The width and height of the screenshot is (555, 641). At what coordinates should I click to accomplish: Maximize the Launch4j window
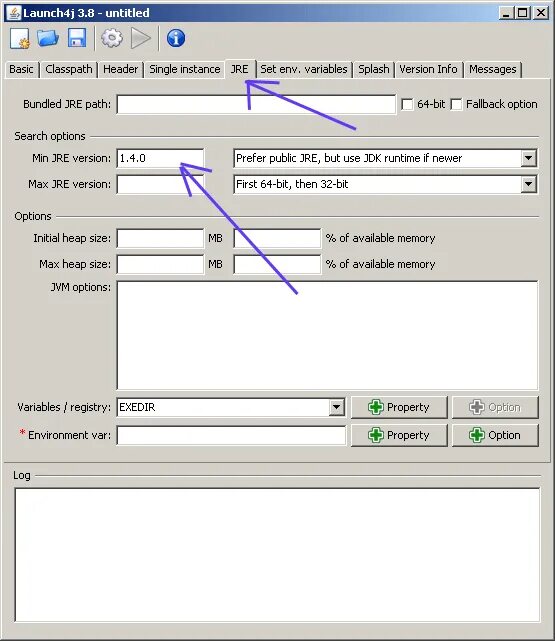(523, 13)
